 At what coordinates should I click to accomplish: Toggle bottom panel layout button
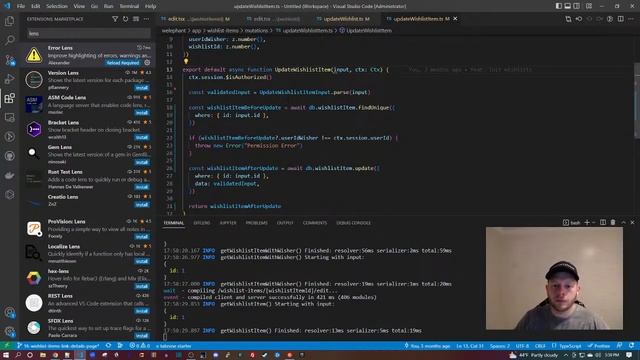pos(567,6)
